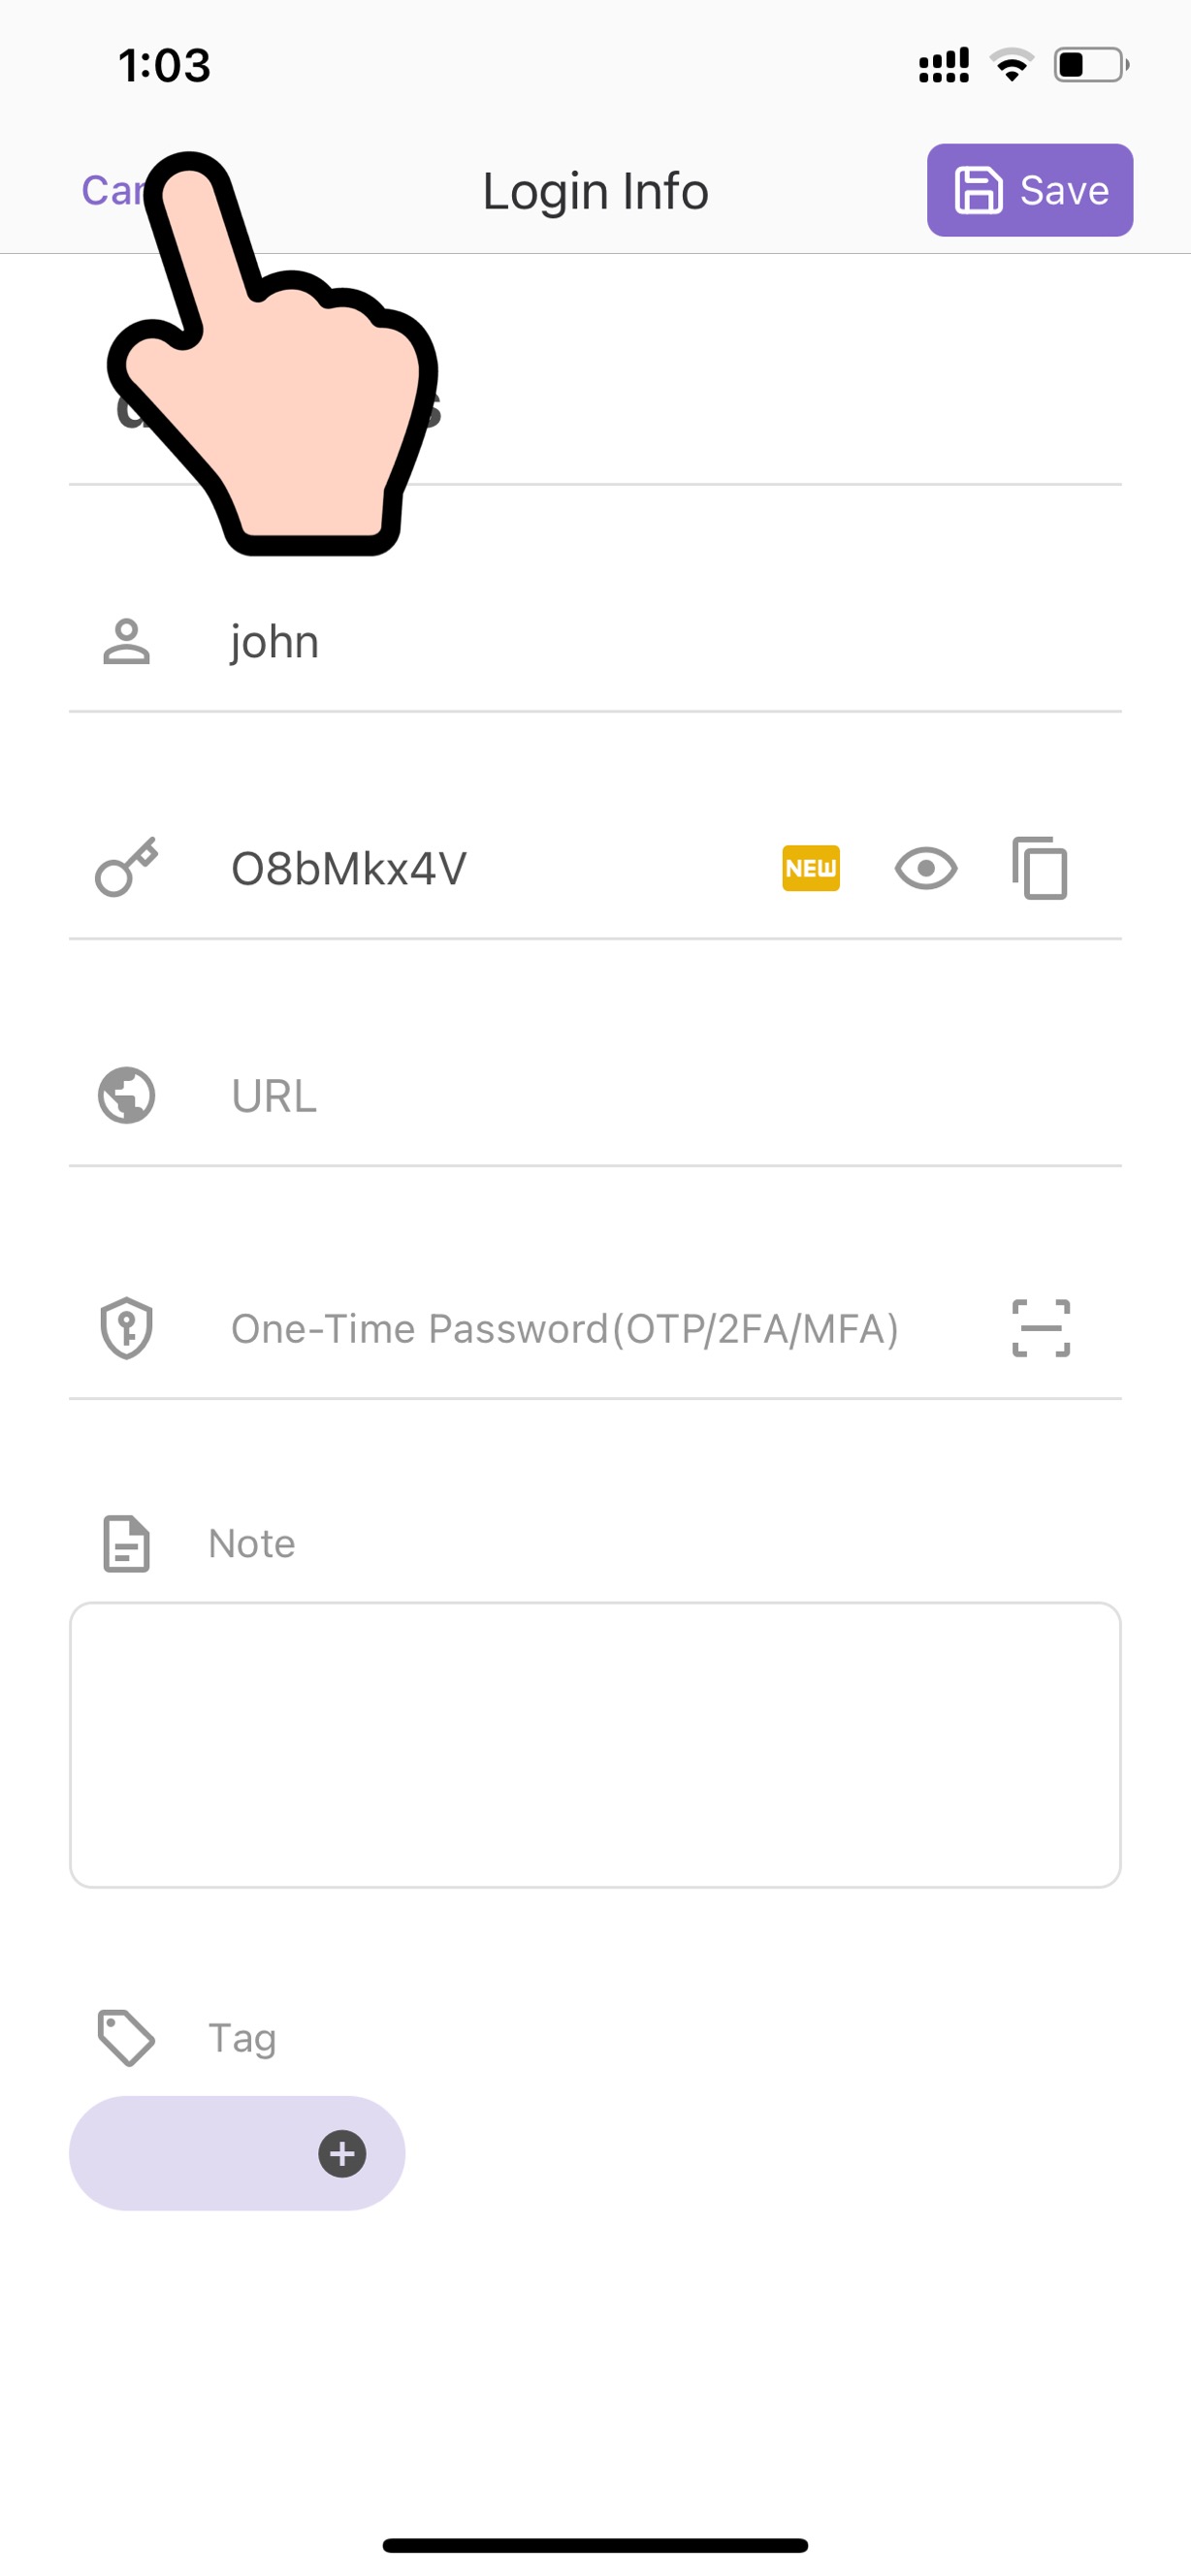Add a tag with the plus button
The width and height of the screenshot is (1191, 2576).
[x=341, y=2153]
